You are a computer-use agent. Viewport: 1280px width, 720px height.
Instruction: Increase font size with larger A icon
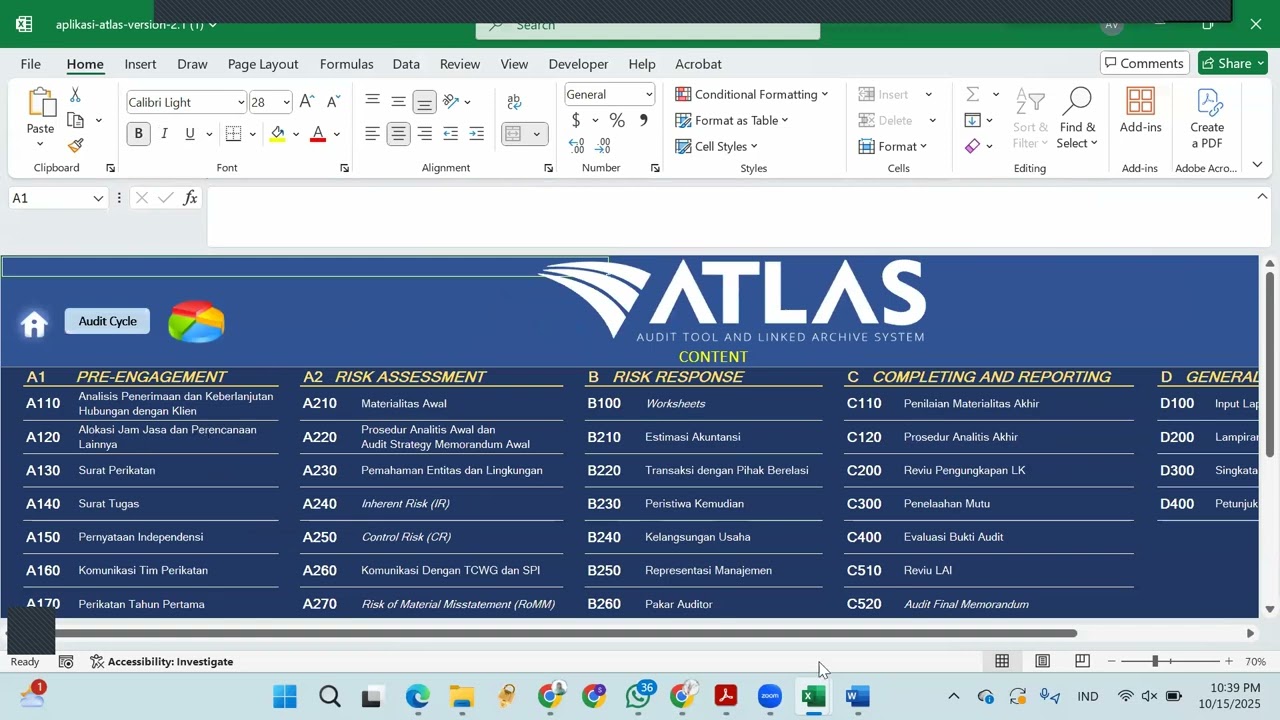[x=307, y=102]
